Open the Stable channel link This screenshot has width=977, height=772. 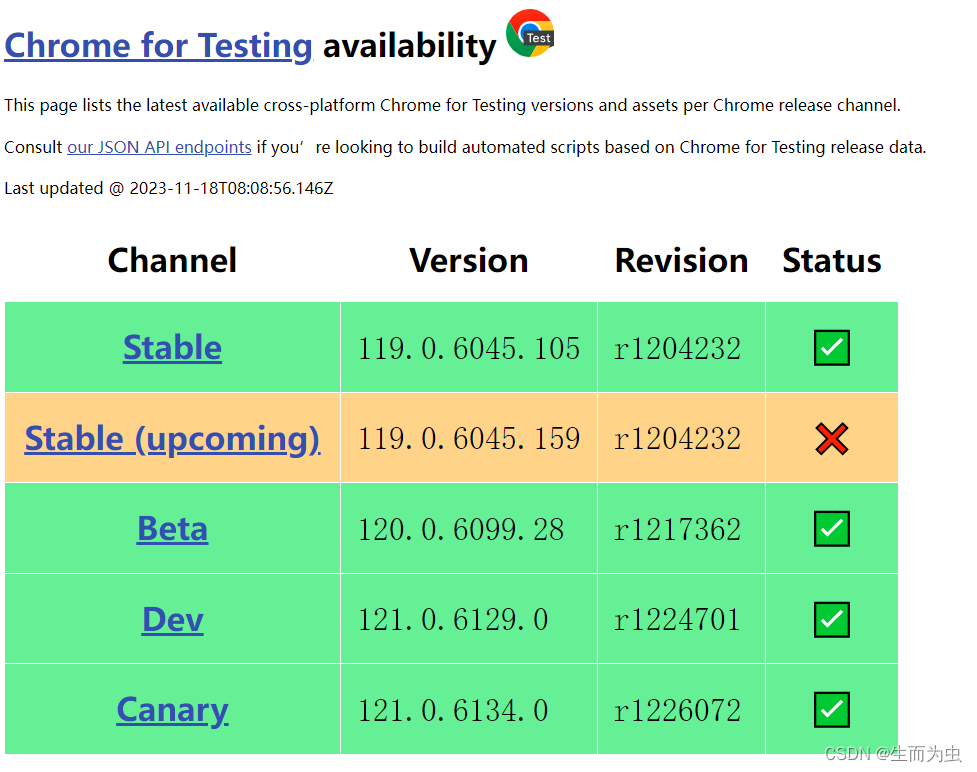pos(173,348)
